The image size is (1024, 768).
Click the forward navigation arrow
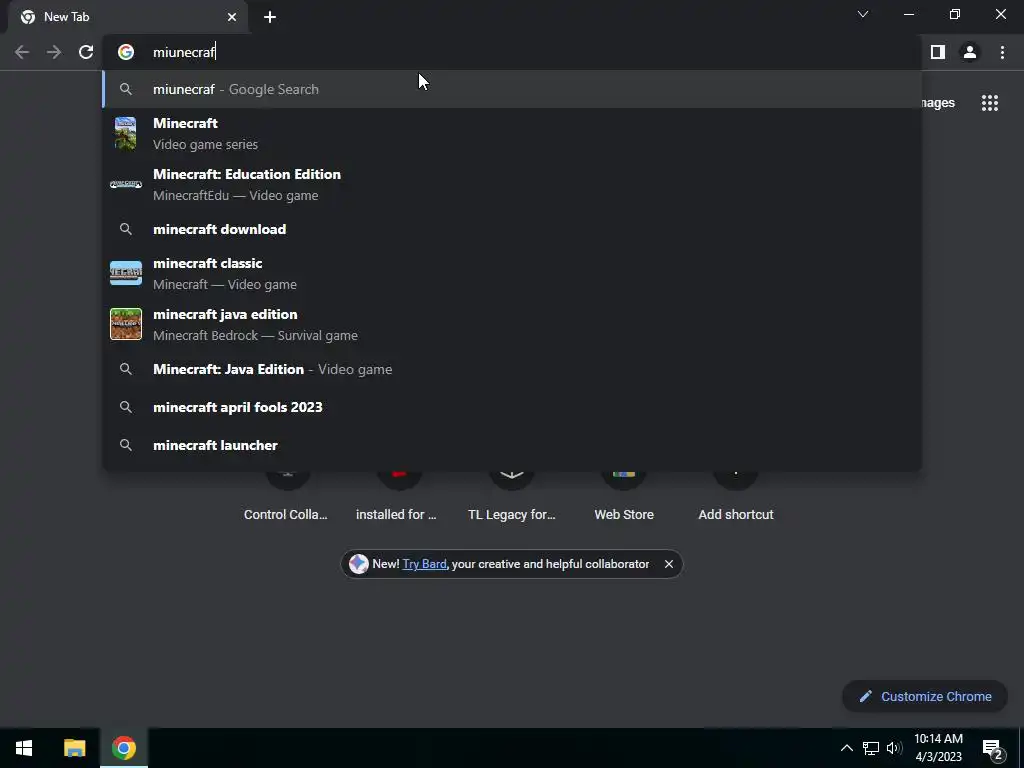(54, 52)
